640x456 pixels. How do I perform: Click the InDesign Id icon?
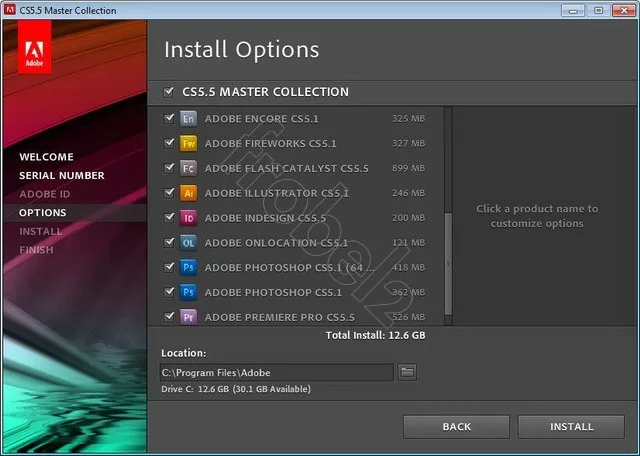tap(188, 218)
